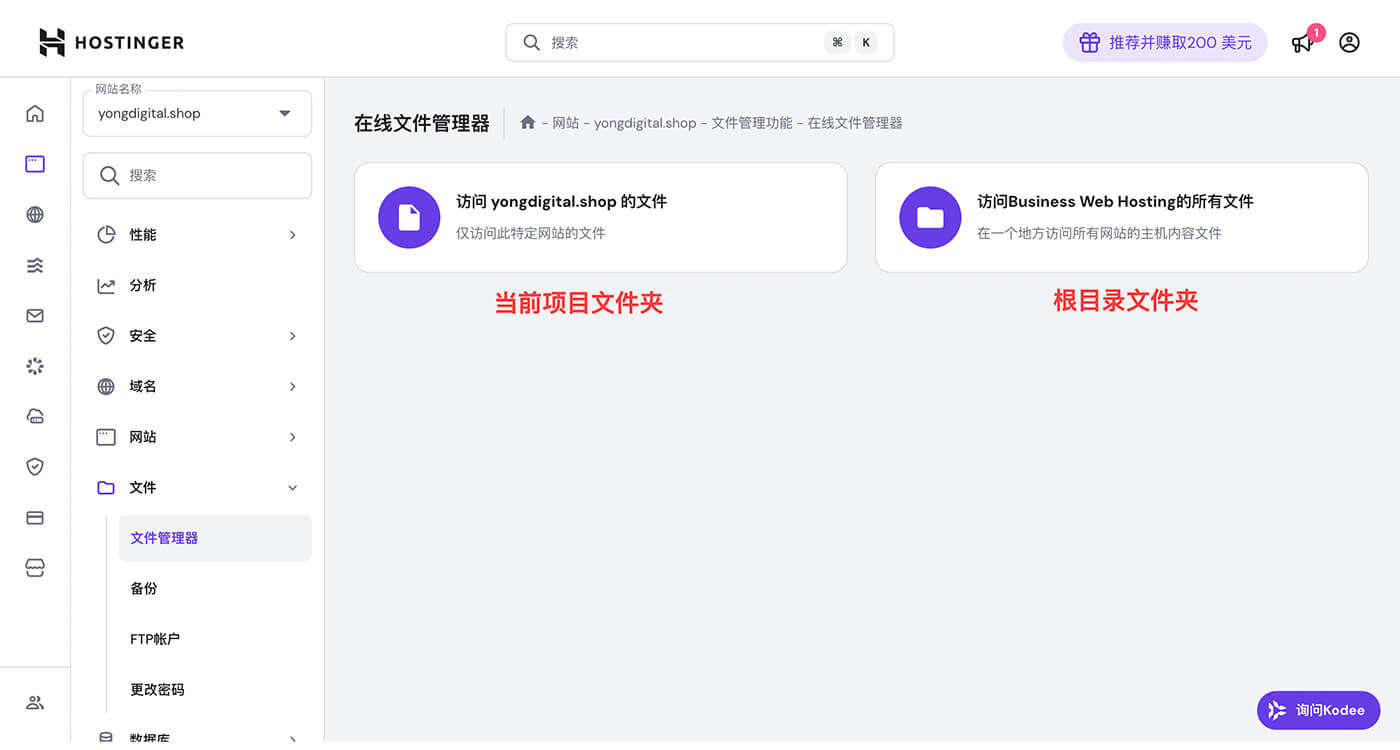Open the wavy lines icon in left rail
This screenshot has height=750, width=1400.
pos(35,265)
